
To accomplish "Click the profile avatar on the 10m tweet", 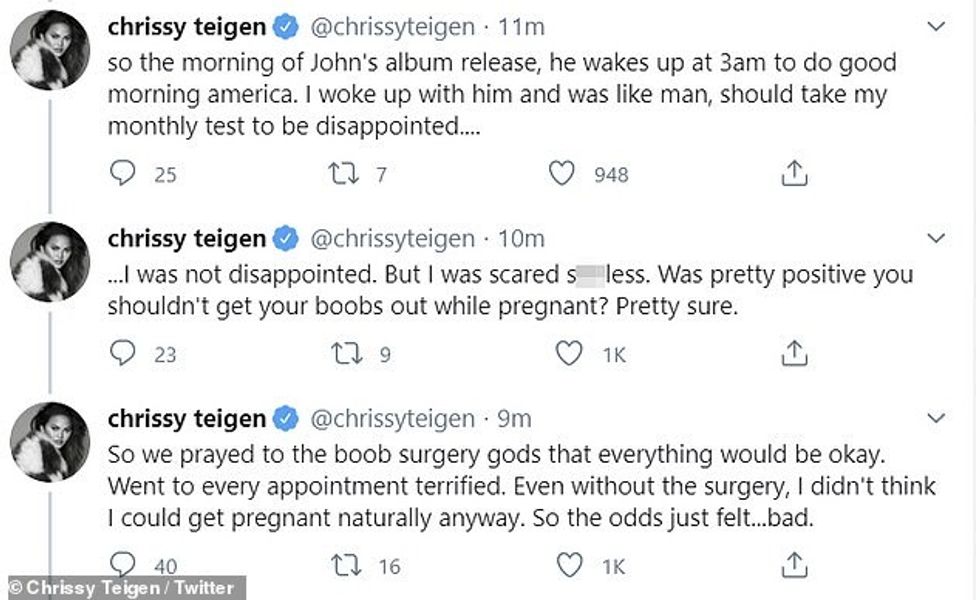I will click(x=50, y=262).
